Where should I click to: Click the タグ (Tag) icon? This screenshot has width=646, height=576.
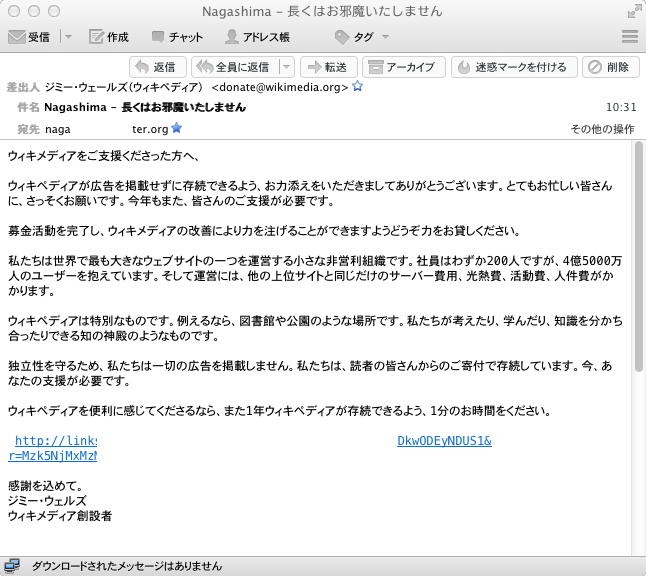[342, 37]
